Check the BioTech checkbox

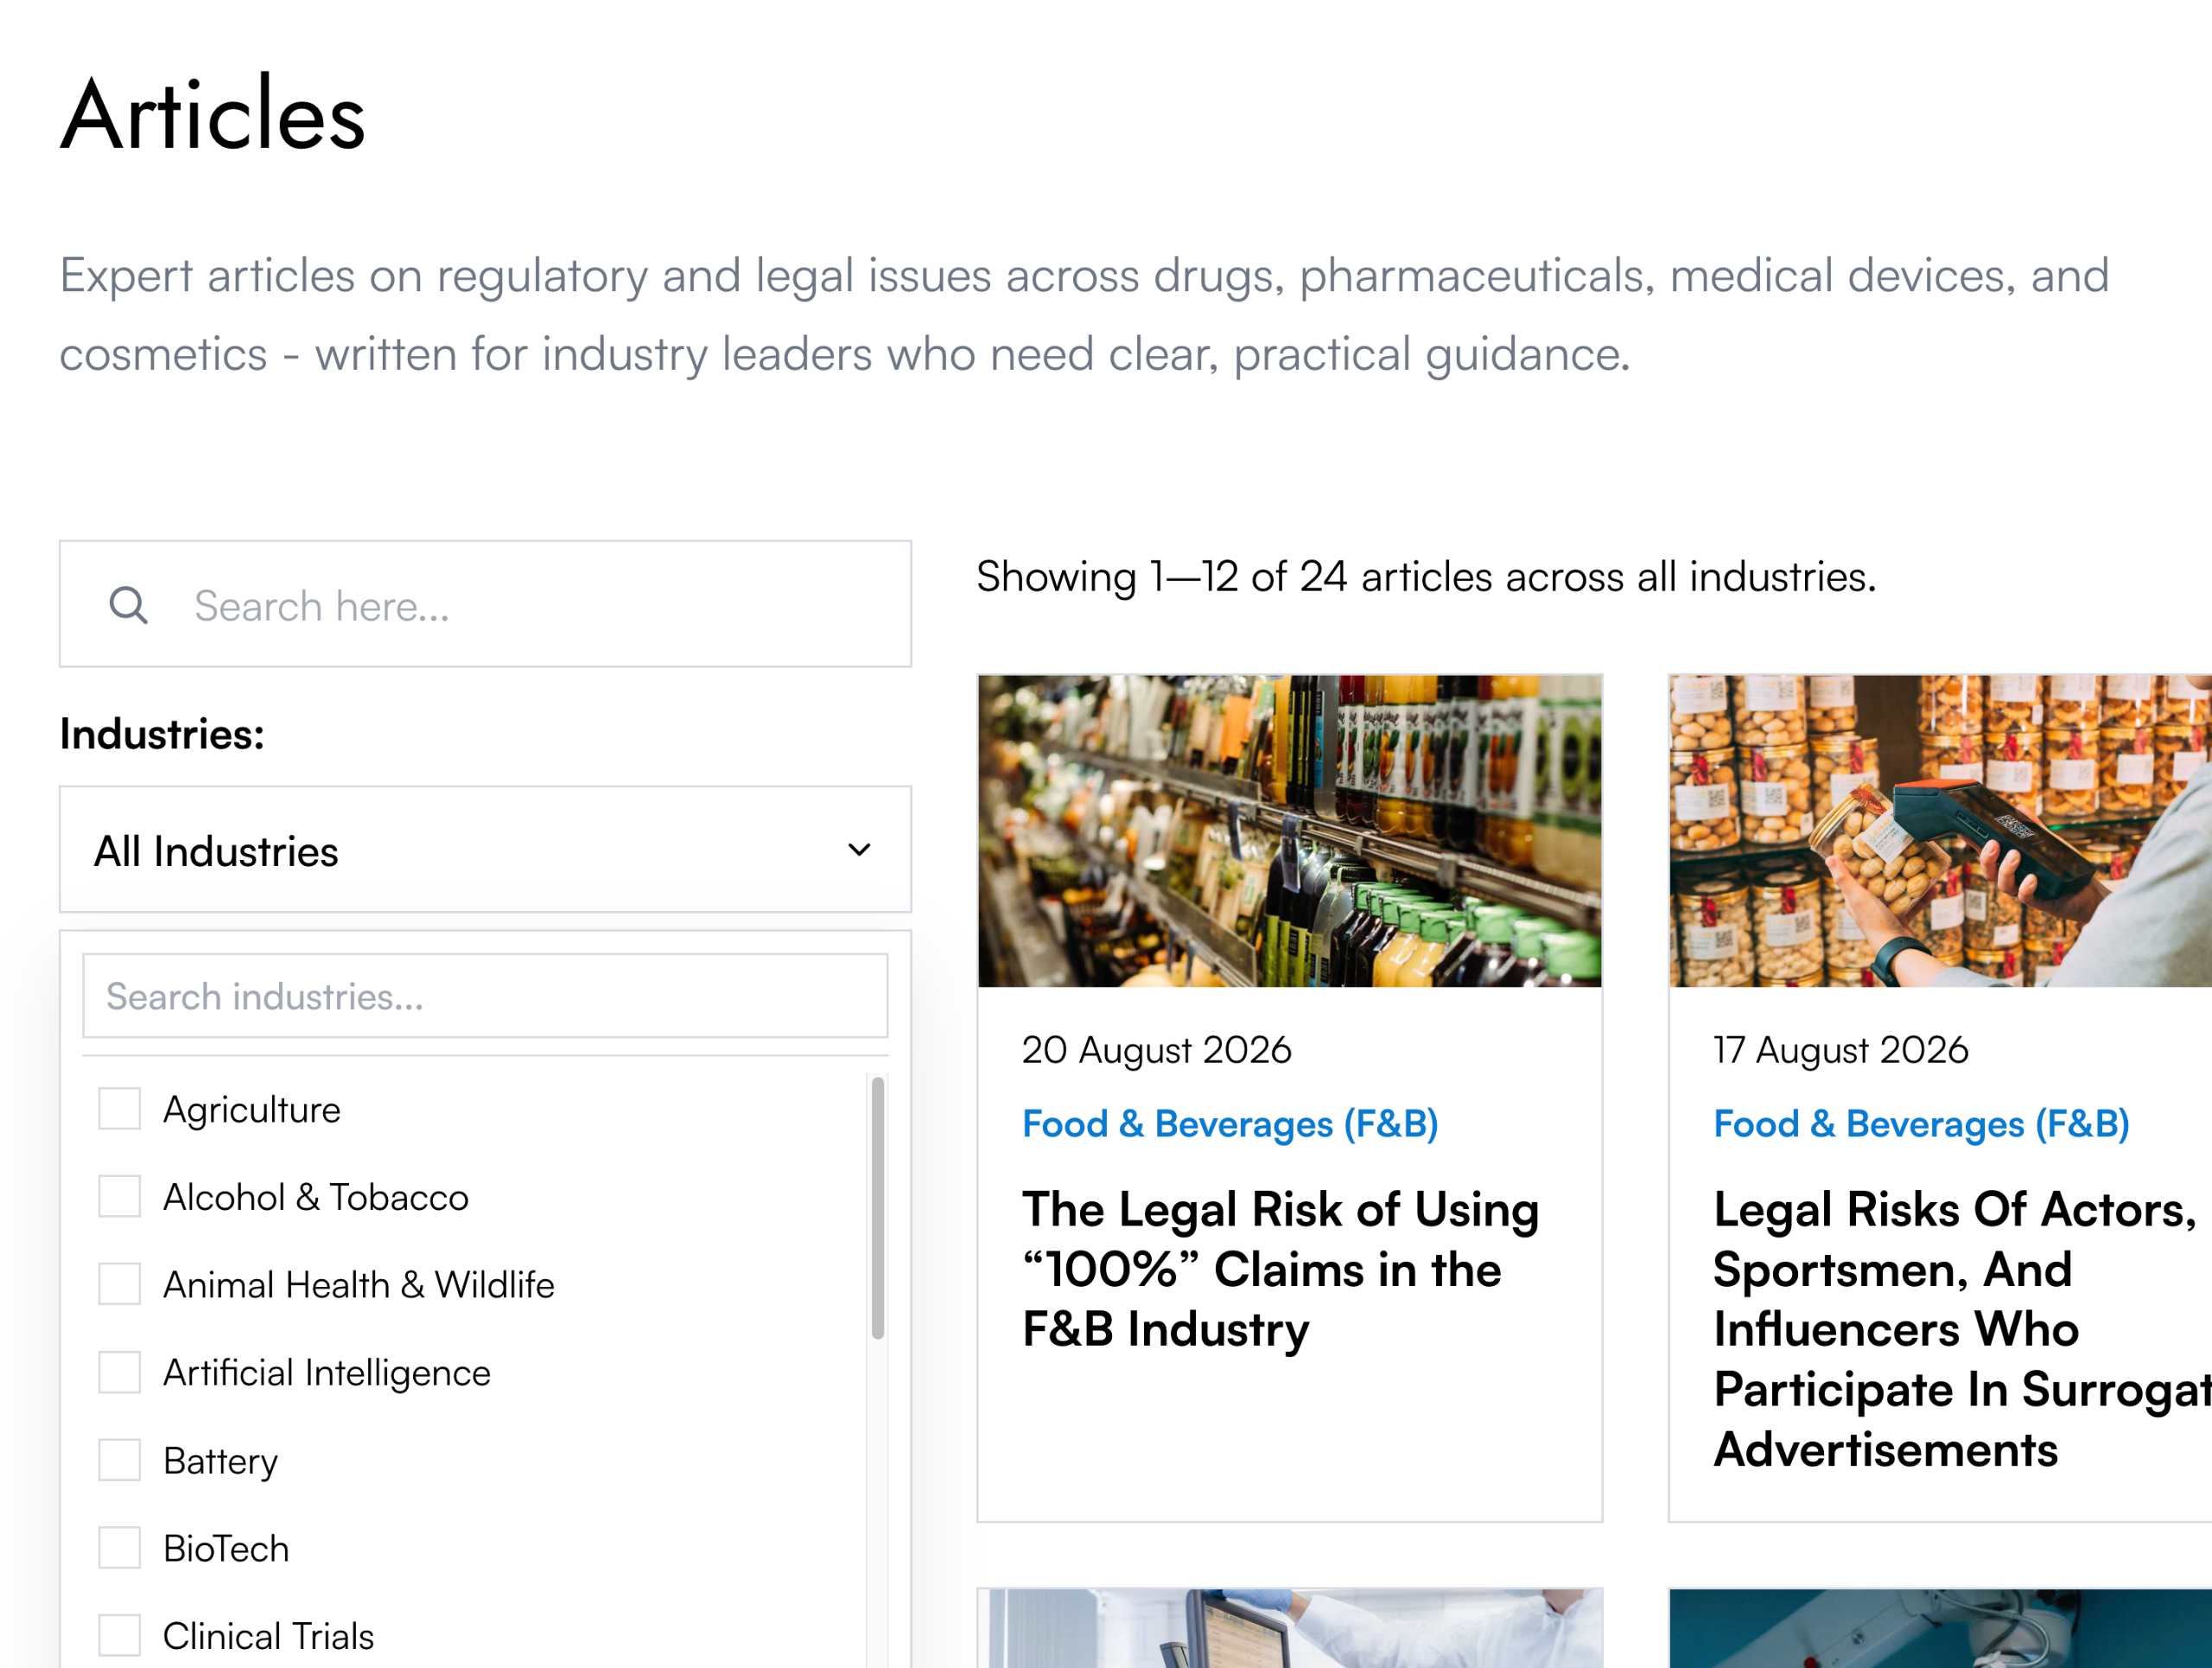pyautogui.click(x=119, y=1548)
